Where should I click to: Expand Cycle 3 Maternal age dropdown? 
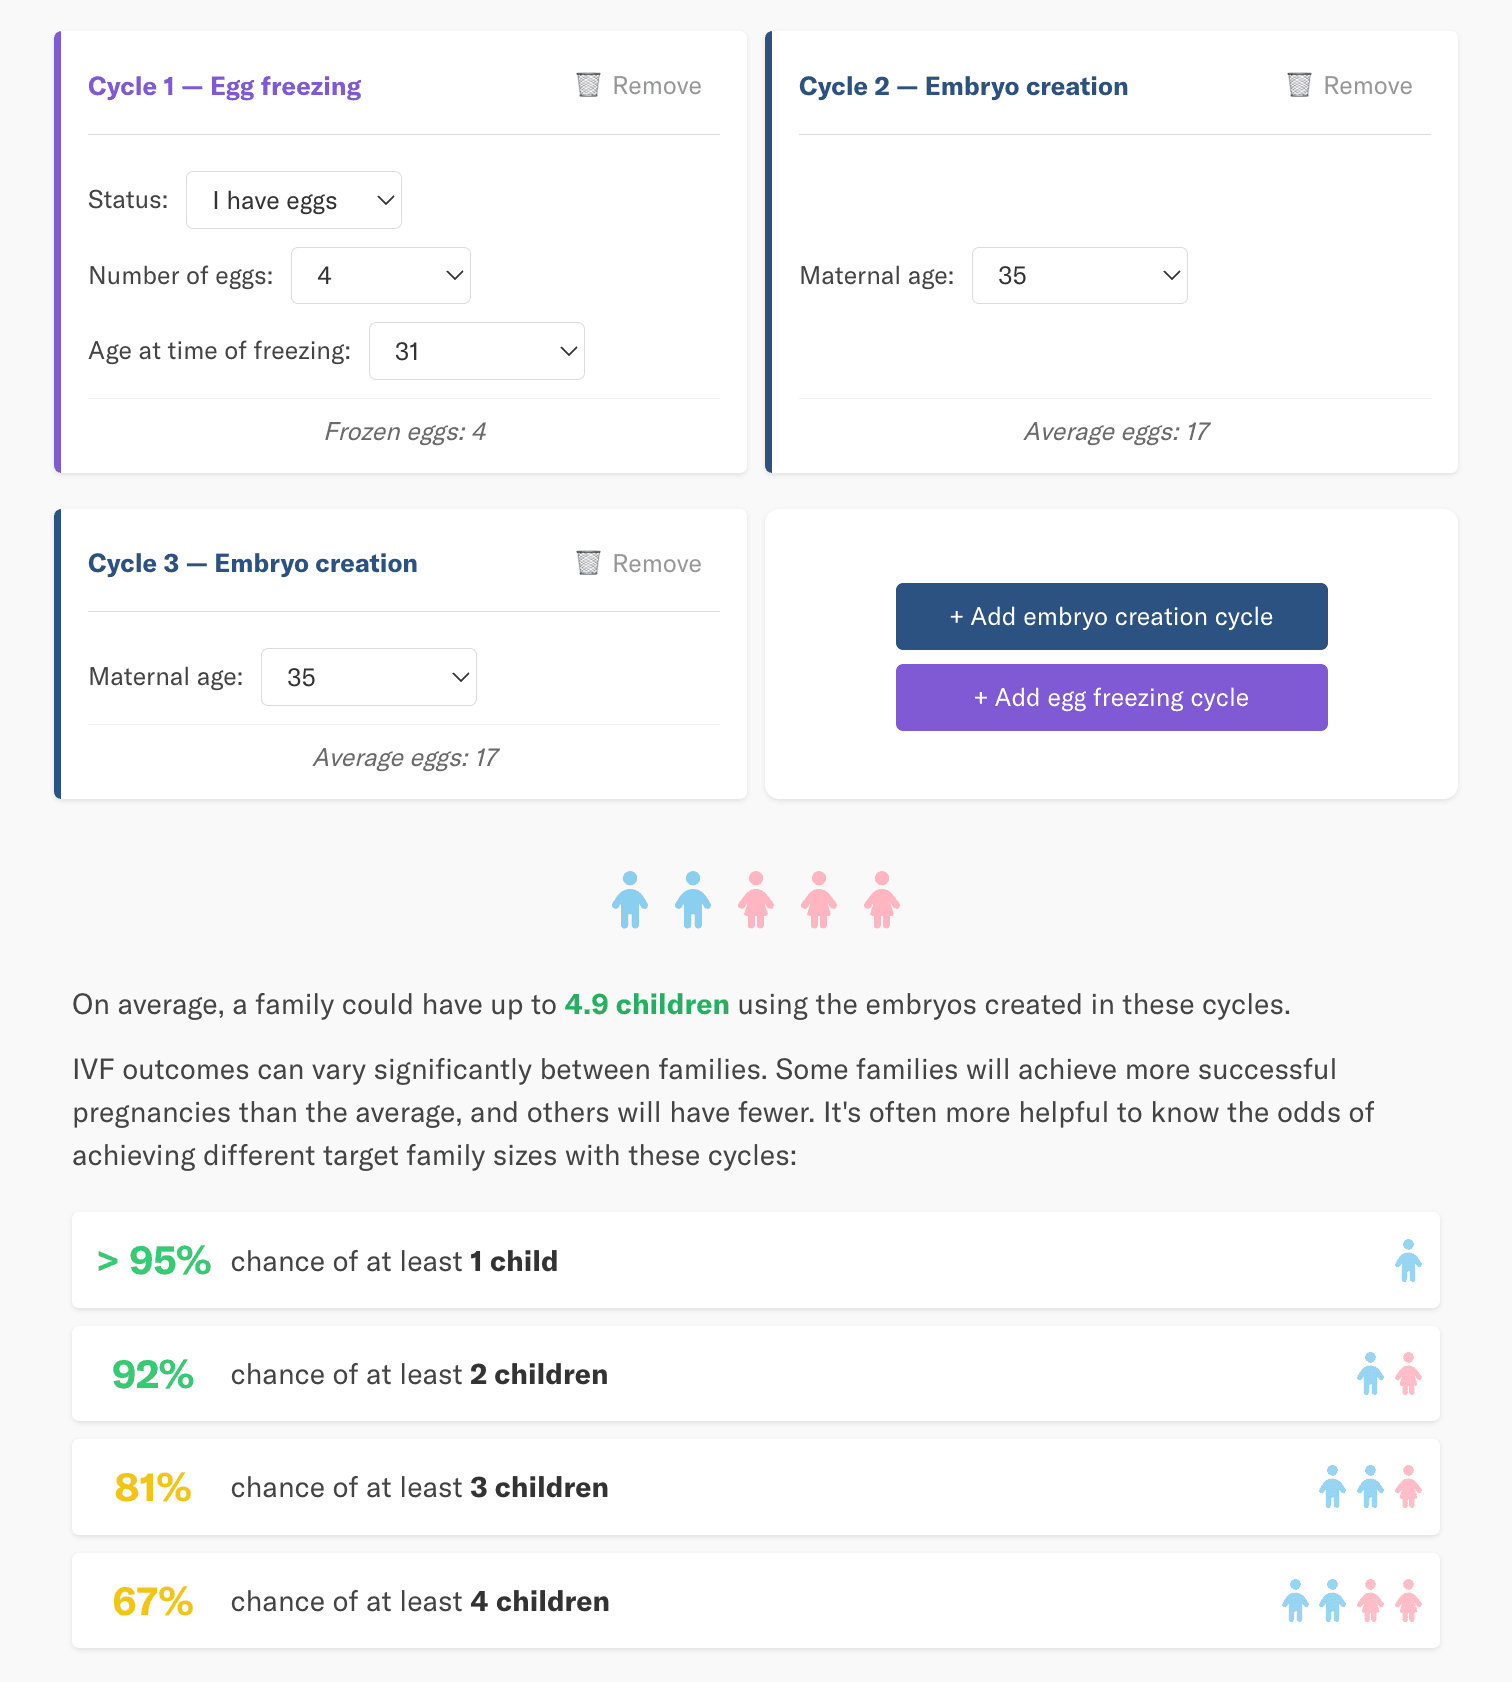coord(369,677)
